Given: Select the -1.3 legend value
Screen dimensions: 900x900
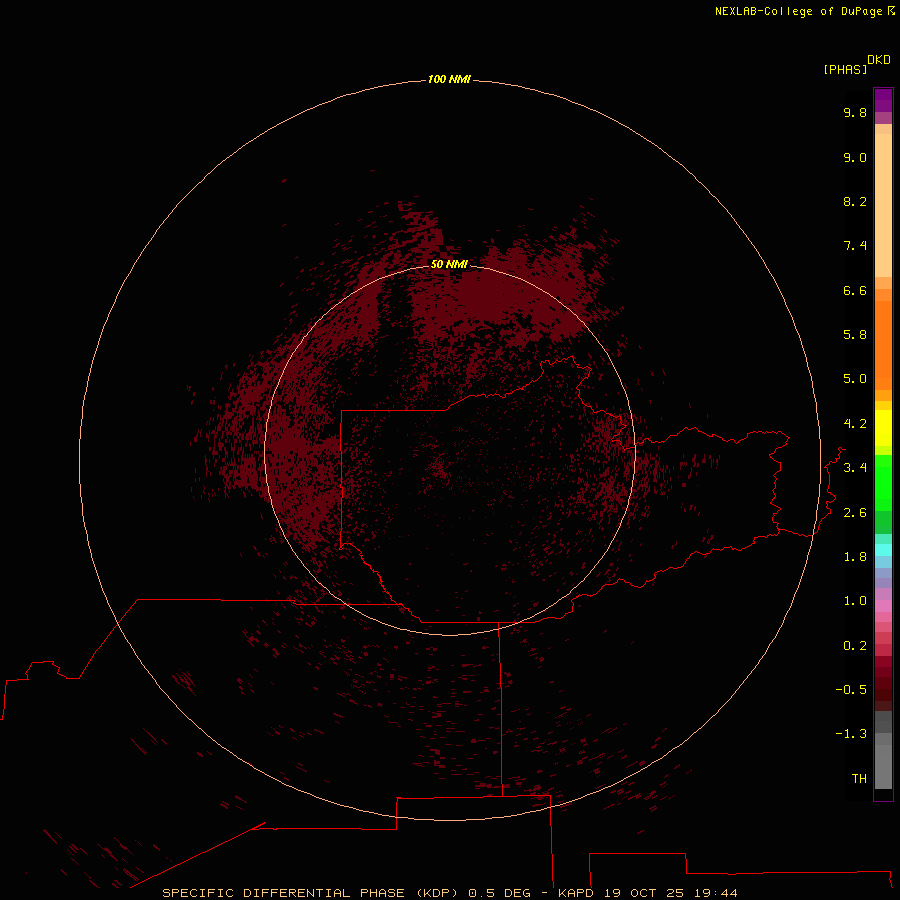Looking at the screenshot, I should pos(851,734).
